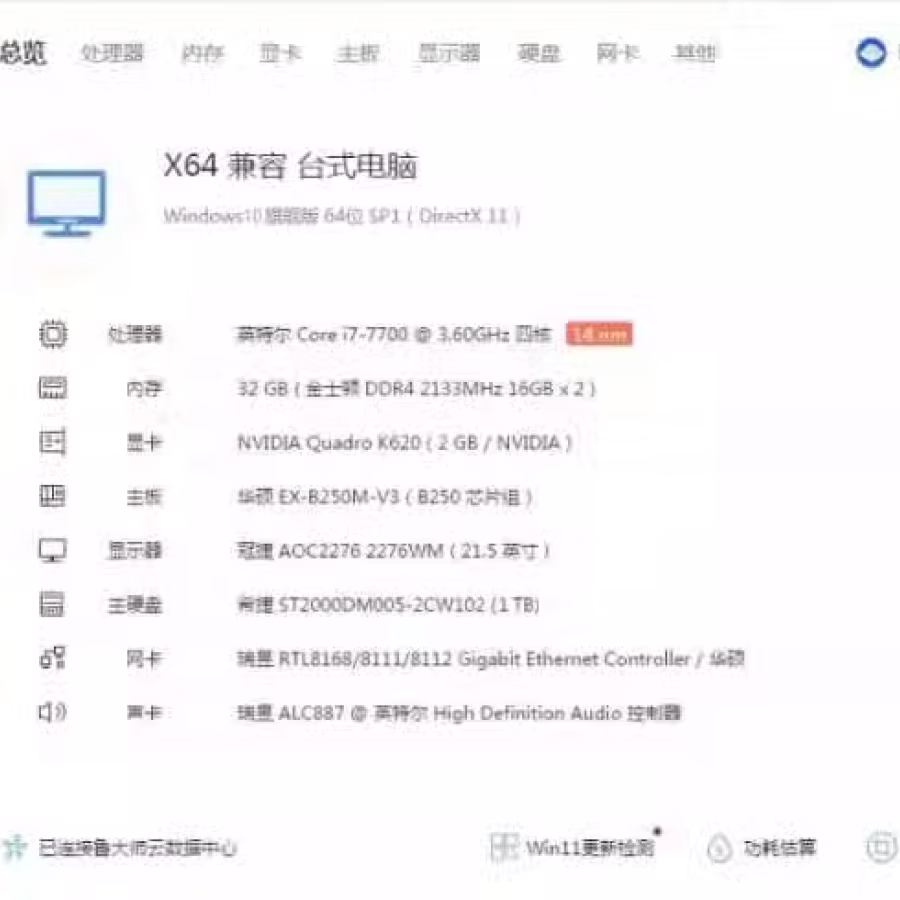Click the motherboard icon
This screenshot has width=900, height=900.
pyautogui.click(x=53, y=496)
